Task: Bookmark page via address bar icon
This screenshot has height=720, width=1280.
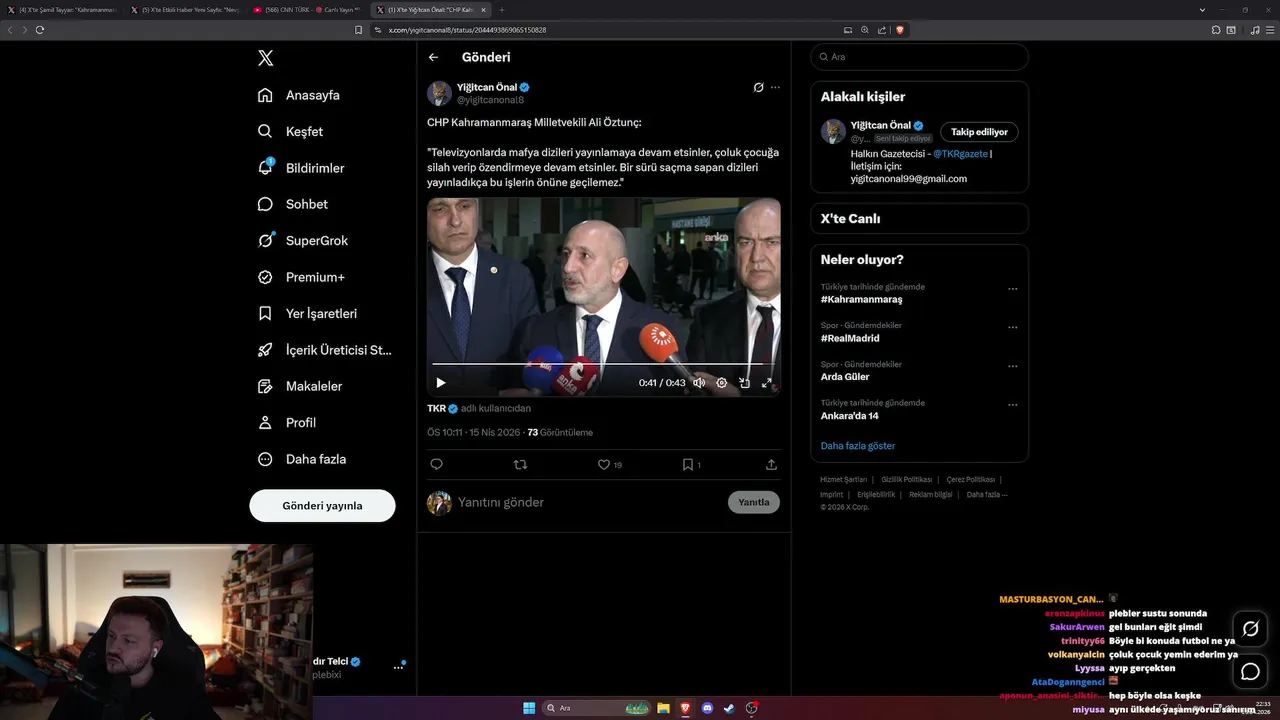Action: coord(359,30)
